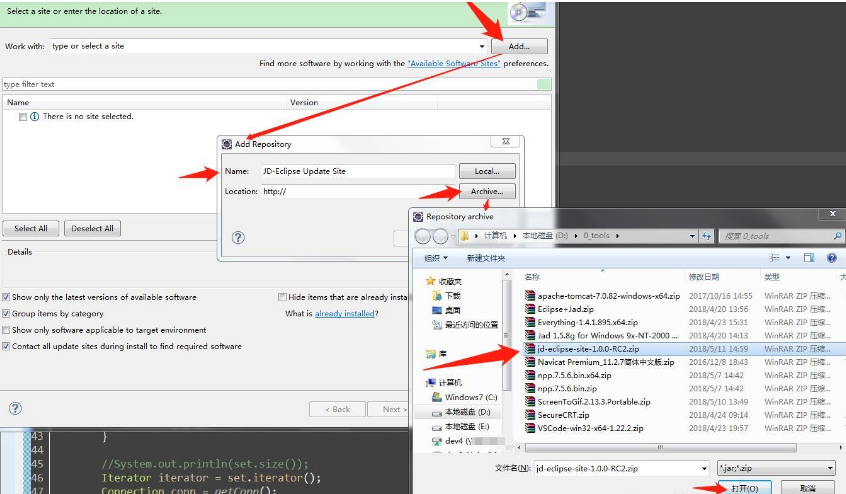Click the Name column header in Install list
Image resolution: width=846 pixels, height=494 pixels.
coord(144,102)
